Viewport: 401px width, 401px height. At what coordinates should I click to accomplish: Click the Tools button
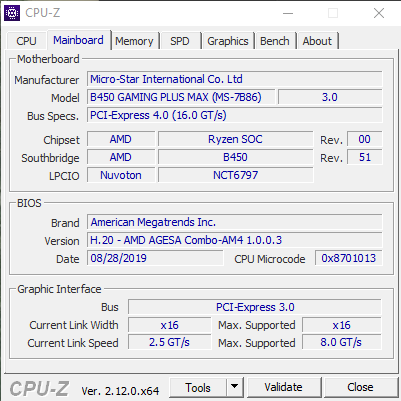pos(198,388)
